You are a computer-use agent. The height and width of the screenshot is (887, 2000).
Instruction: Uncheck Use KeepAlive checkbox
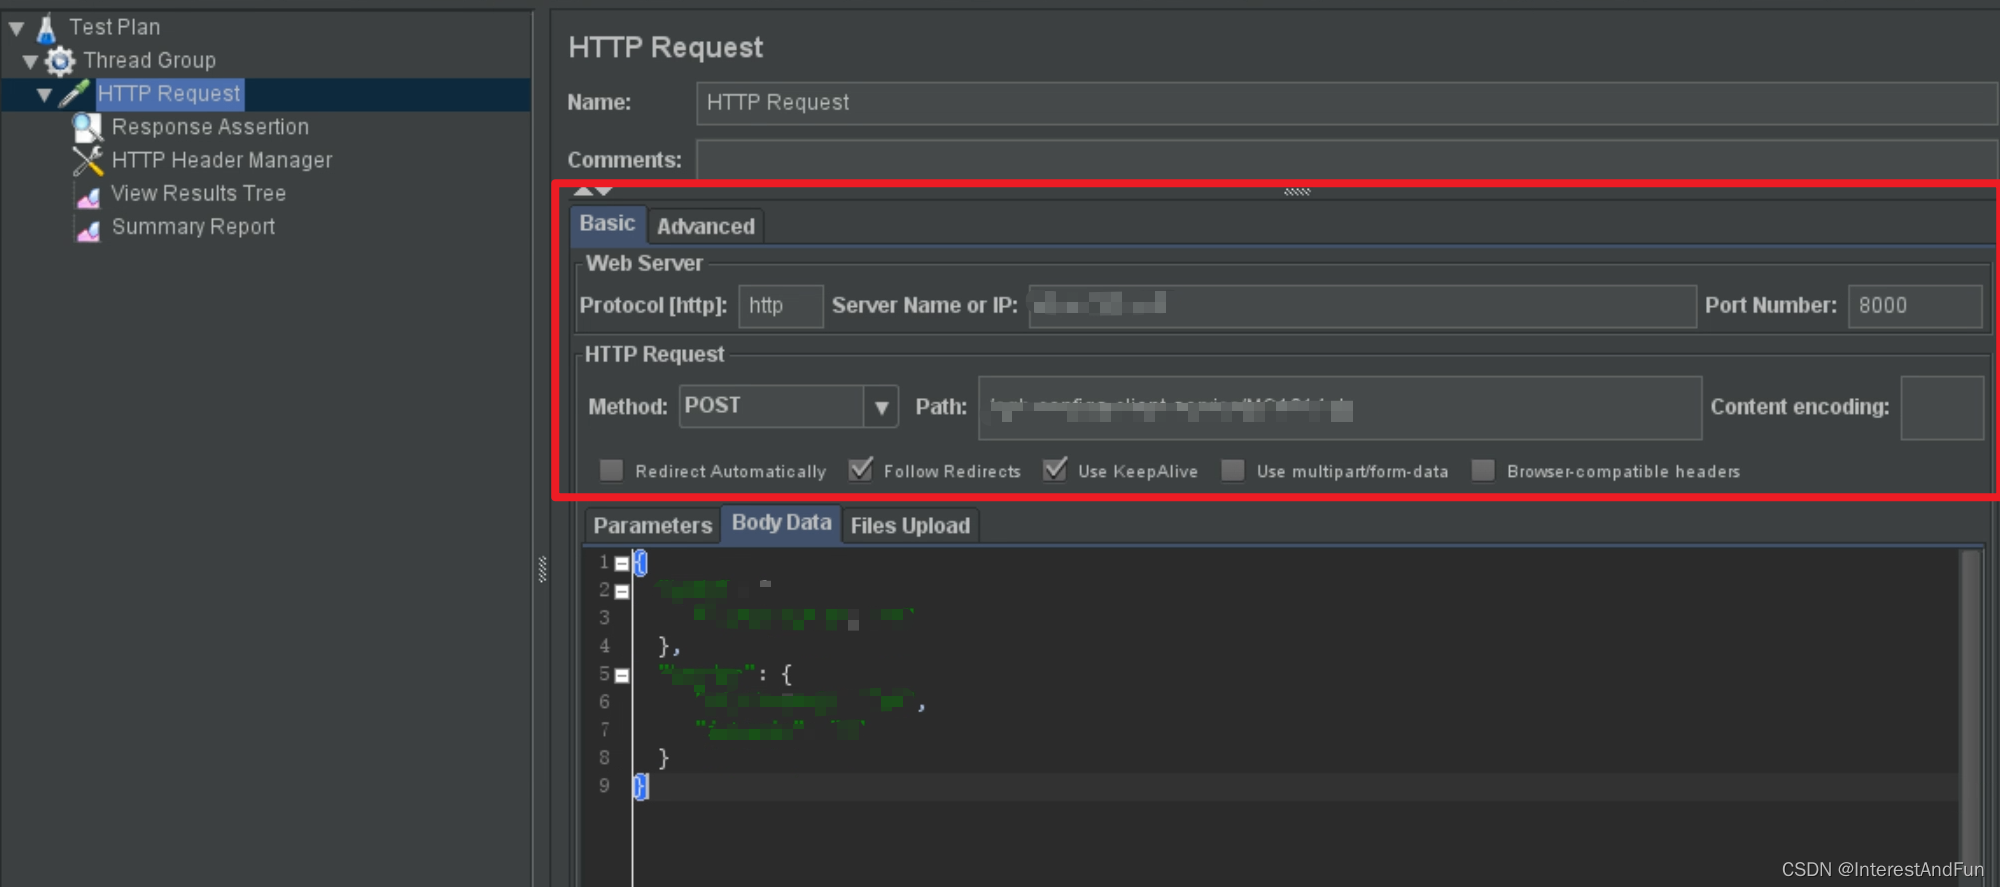point(1055,469)
